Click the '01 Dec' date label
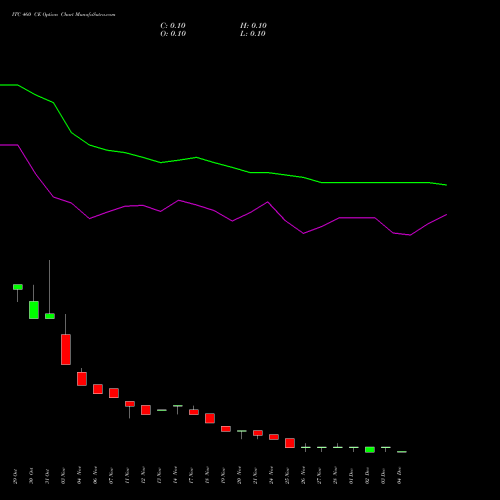Viewport: 500px width, 500px height. pyautogui.click(x=351, y=476)
